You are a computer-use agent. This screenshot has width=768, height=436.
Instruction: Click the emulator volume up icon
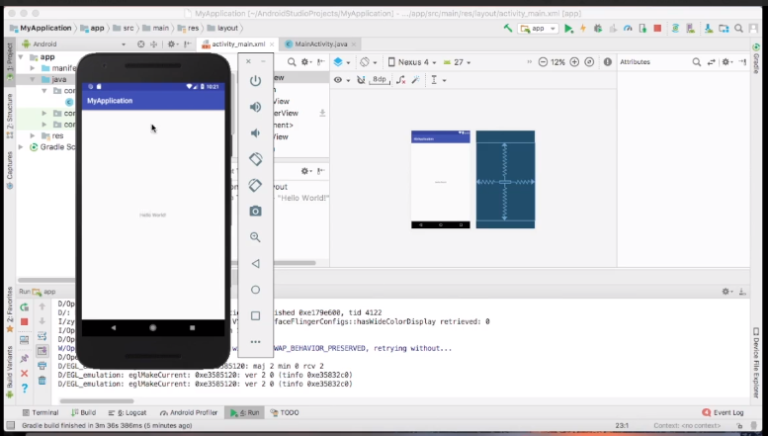pyautogui.click(x=255, y=107)
